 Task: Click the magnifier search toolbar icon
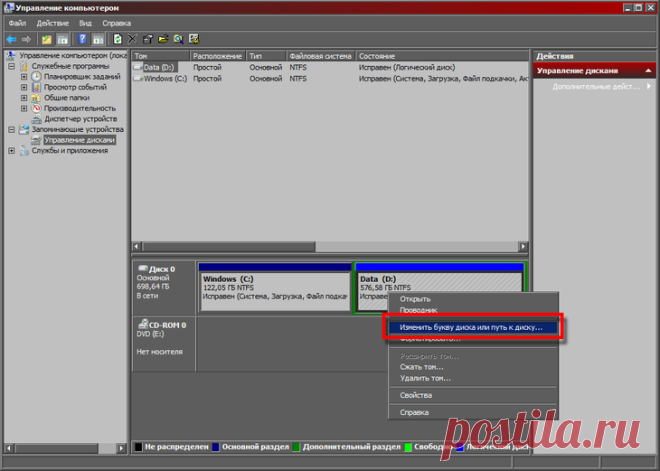(178, 39)
